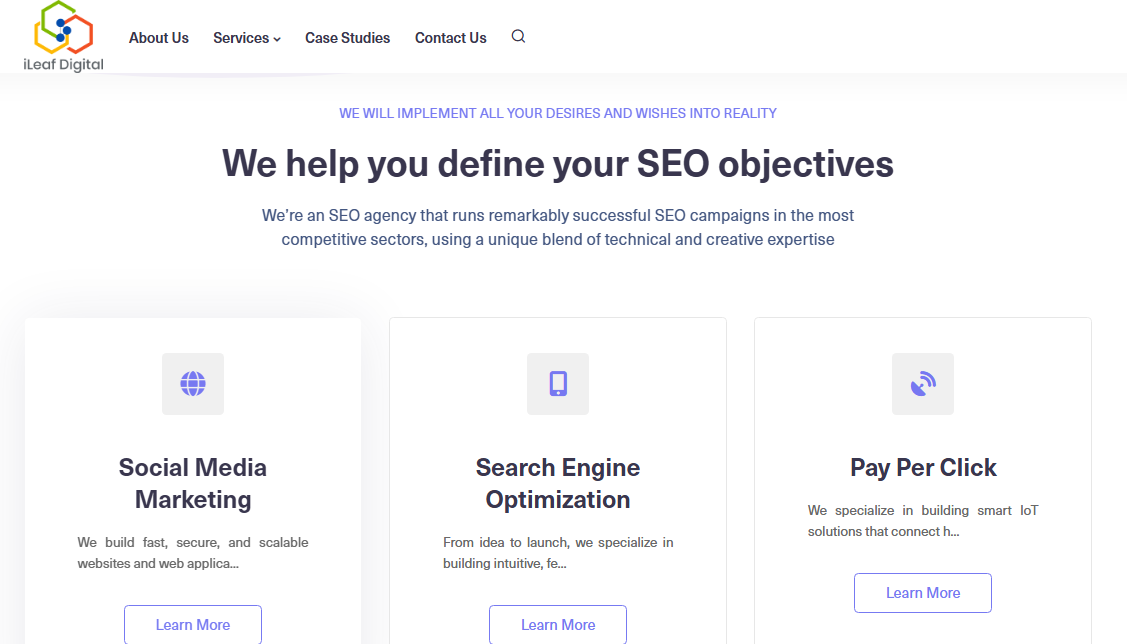
Task: Click the "We build fast, secure" description text
Action: (x=193, y=552)
